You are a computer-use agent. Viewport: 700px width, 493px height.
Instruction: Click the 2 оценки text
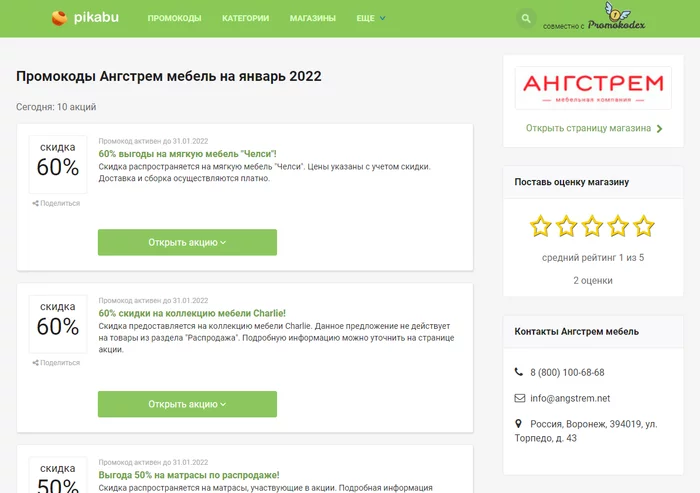(593, 280)
